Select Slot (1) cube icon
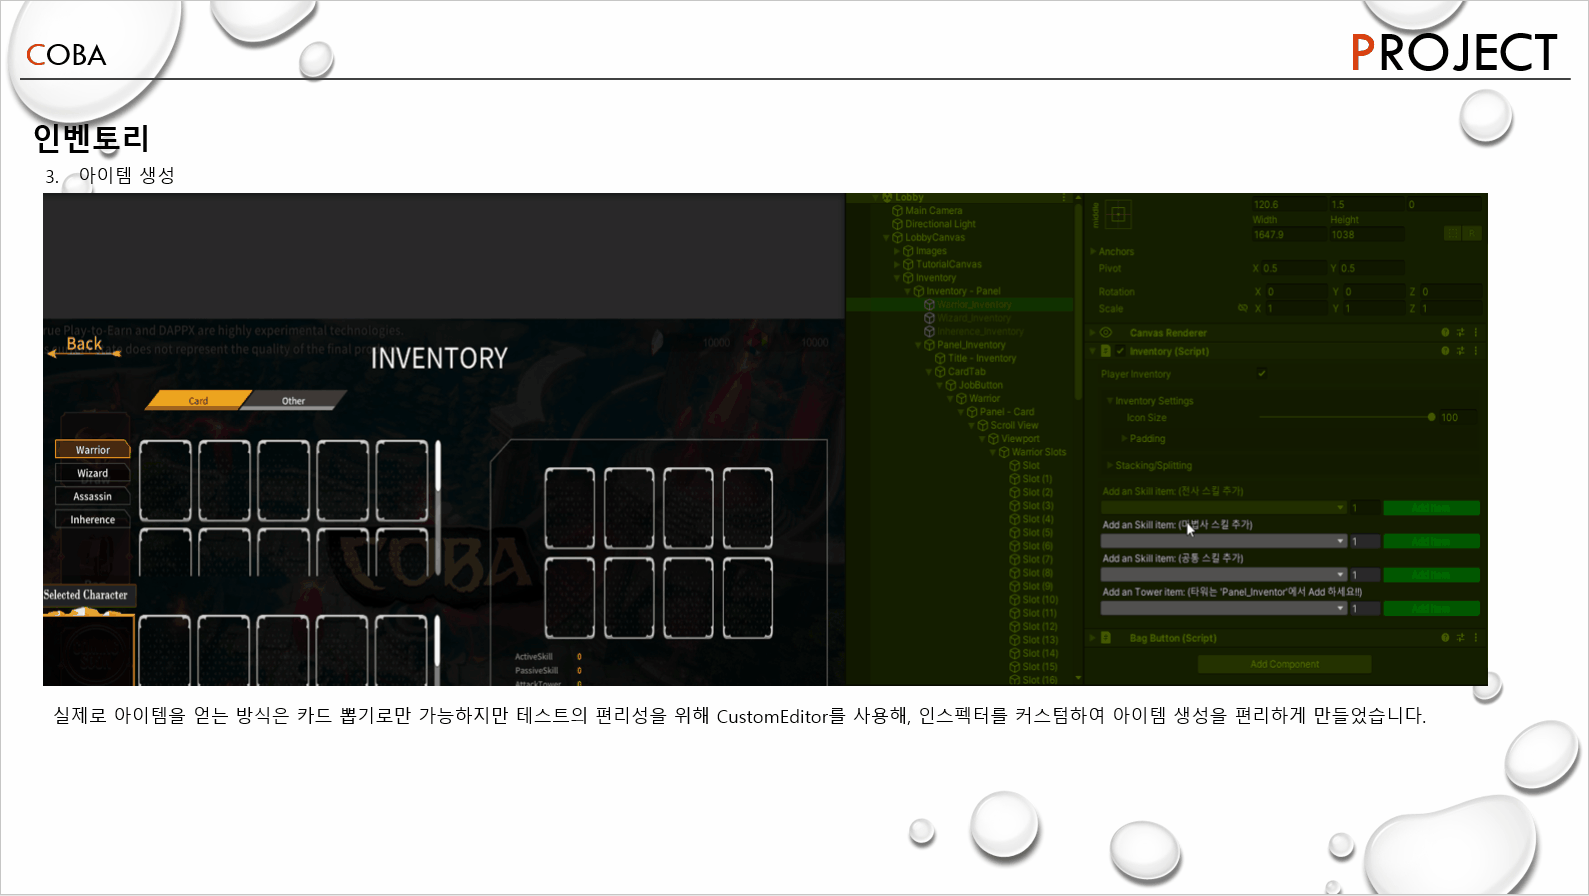The width and height of the screenshot is (1589, 896). pyautogui.click(x=1015, y=479)
